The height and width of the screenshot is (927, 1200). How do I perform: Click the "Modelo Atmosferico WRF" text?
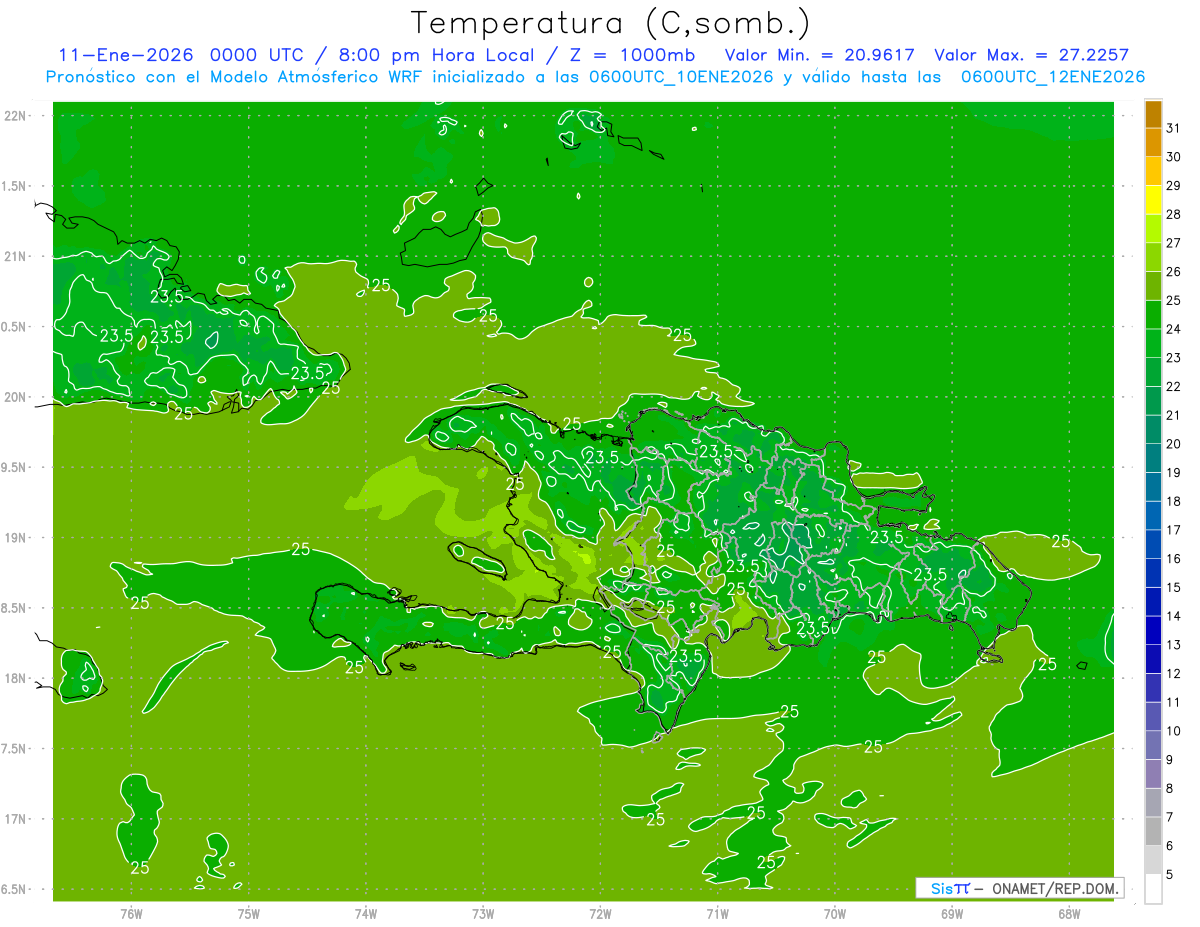point(325,77)
